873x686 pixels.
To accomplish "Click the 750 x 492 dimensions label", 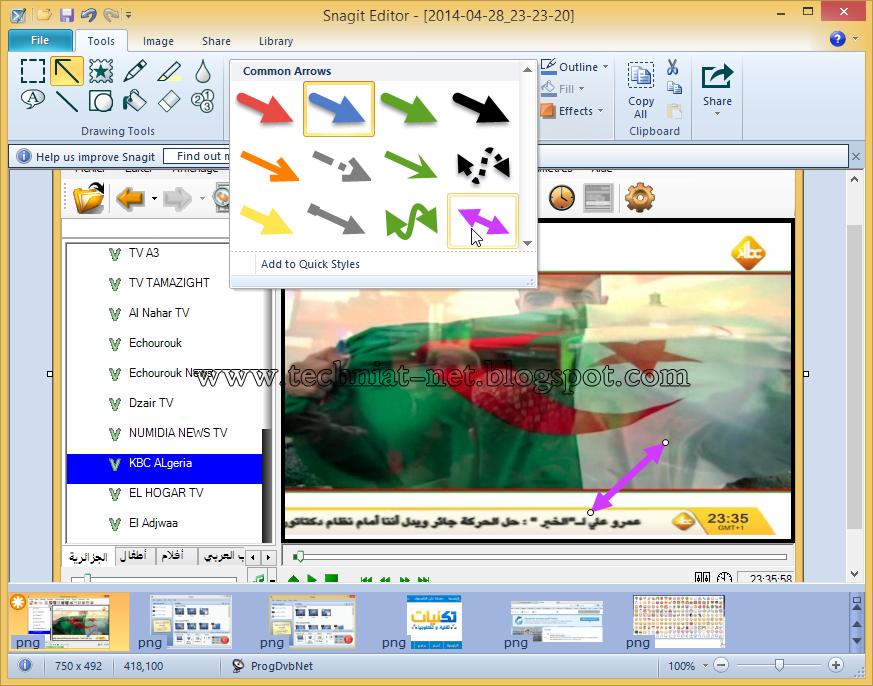I will click(x=78, y=666).
